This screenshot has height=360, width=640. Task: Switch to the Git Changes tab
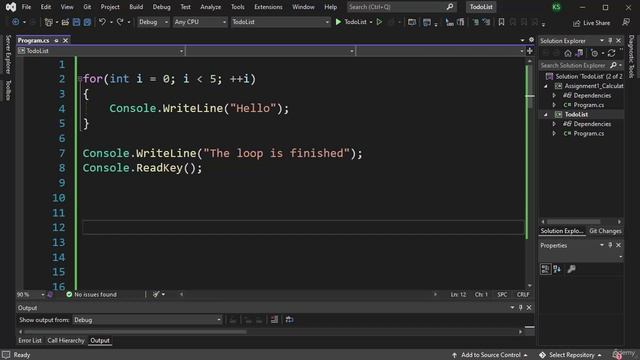605,231
